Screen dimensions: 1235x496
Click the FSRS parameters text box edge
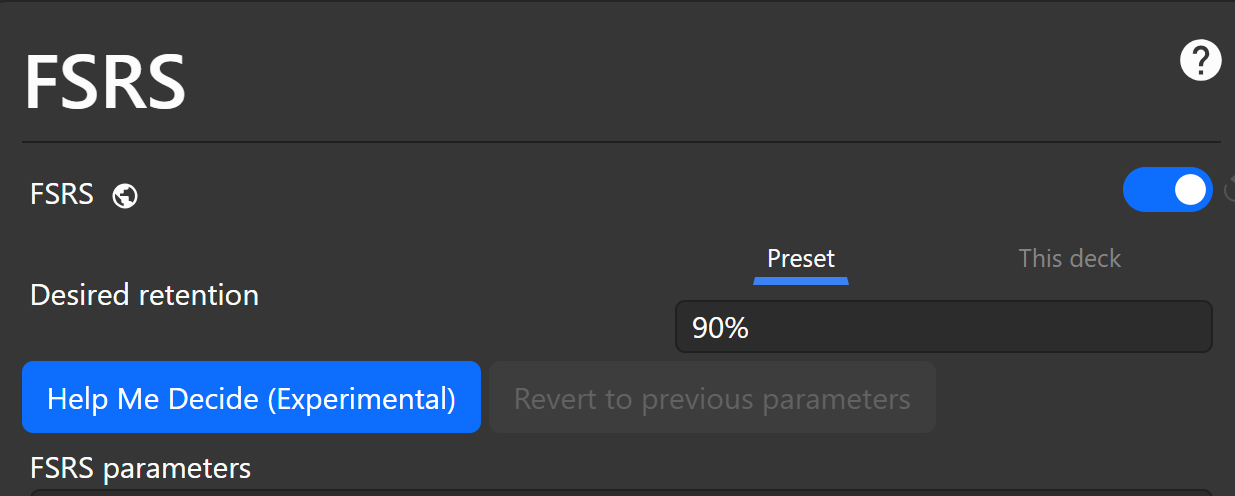coord(620,492)
